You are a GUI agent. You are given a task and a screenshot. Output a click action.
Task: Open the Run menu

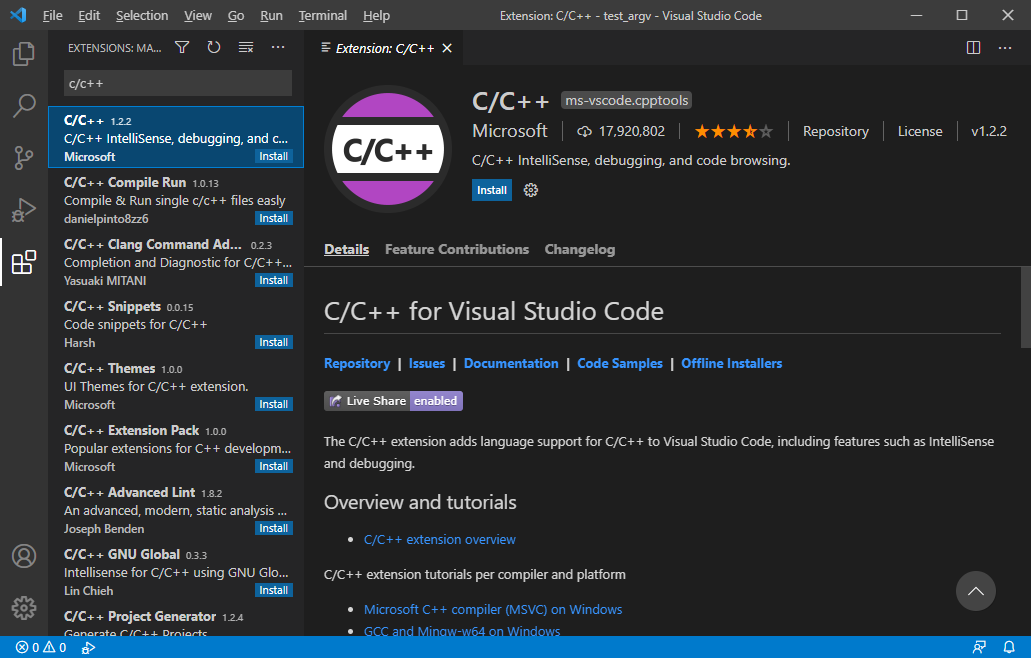pyautogui.click(x=271, y=15)
